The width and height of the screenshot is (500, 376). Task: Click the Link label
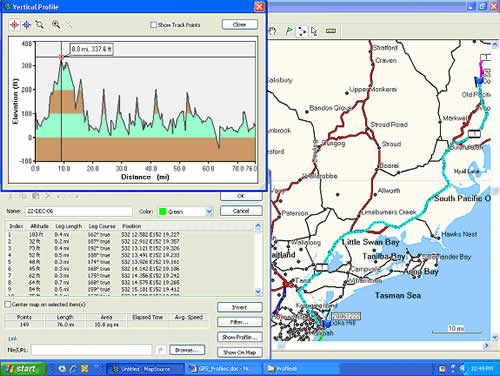(x=12, y=339)
